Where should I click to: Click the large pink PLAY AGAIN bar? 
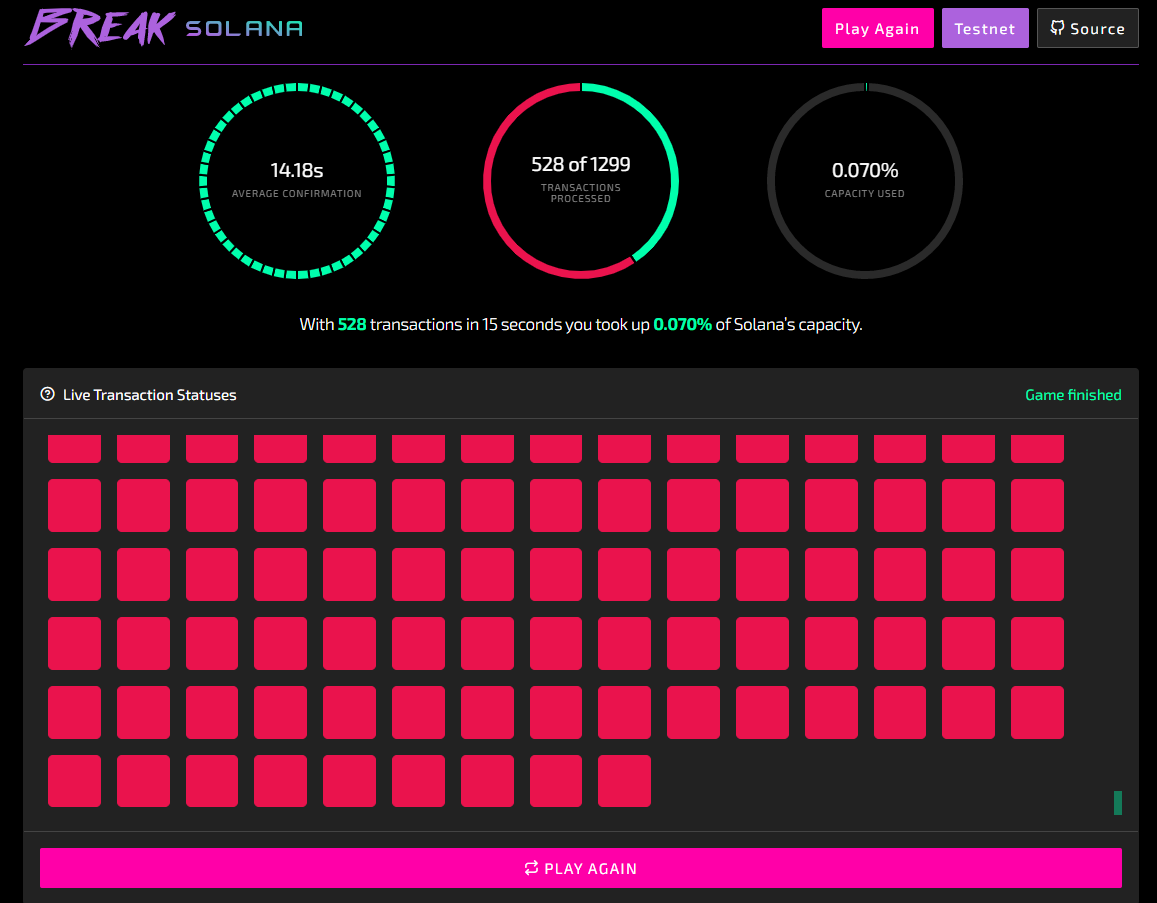point(581,868)
